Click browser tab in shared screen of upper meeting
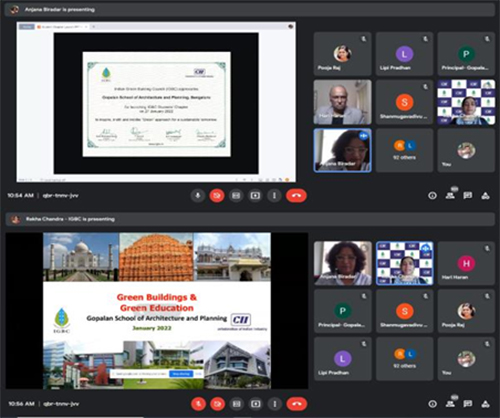Screen dimensions: 500x418 [x=62, y=26]
